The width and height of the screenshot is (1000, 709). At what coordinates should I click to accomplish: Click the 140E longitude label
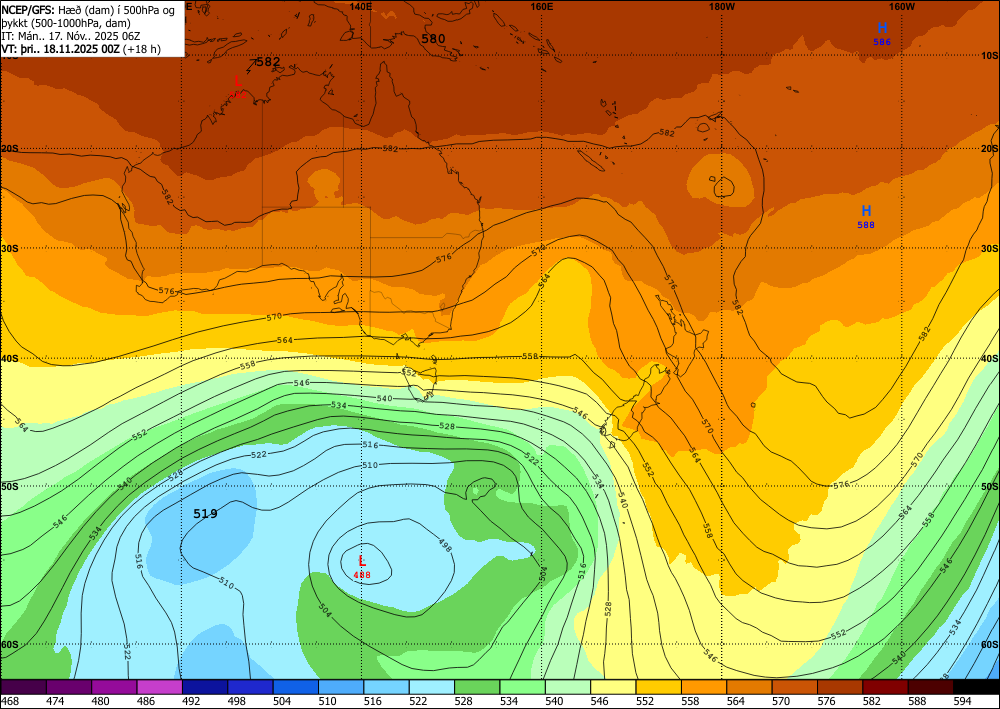361,6
